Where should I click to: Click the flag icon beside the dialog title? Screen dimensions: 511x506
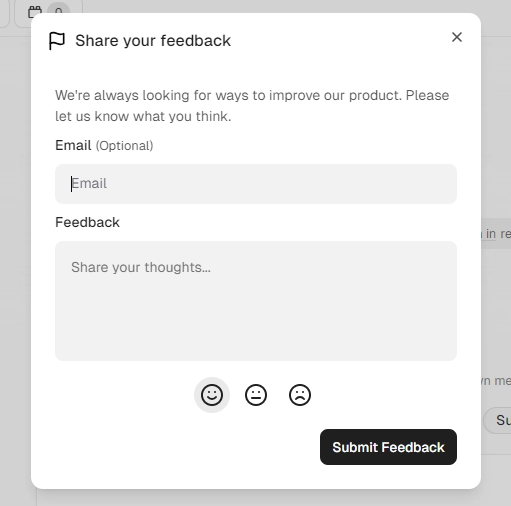pos(57,41)
